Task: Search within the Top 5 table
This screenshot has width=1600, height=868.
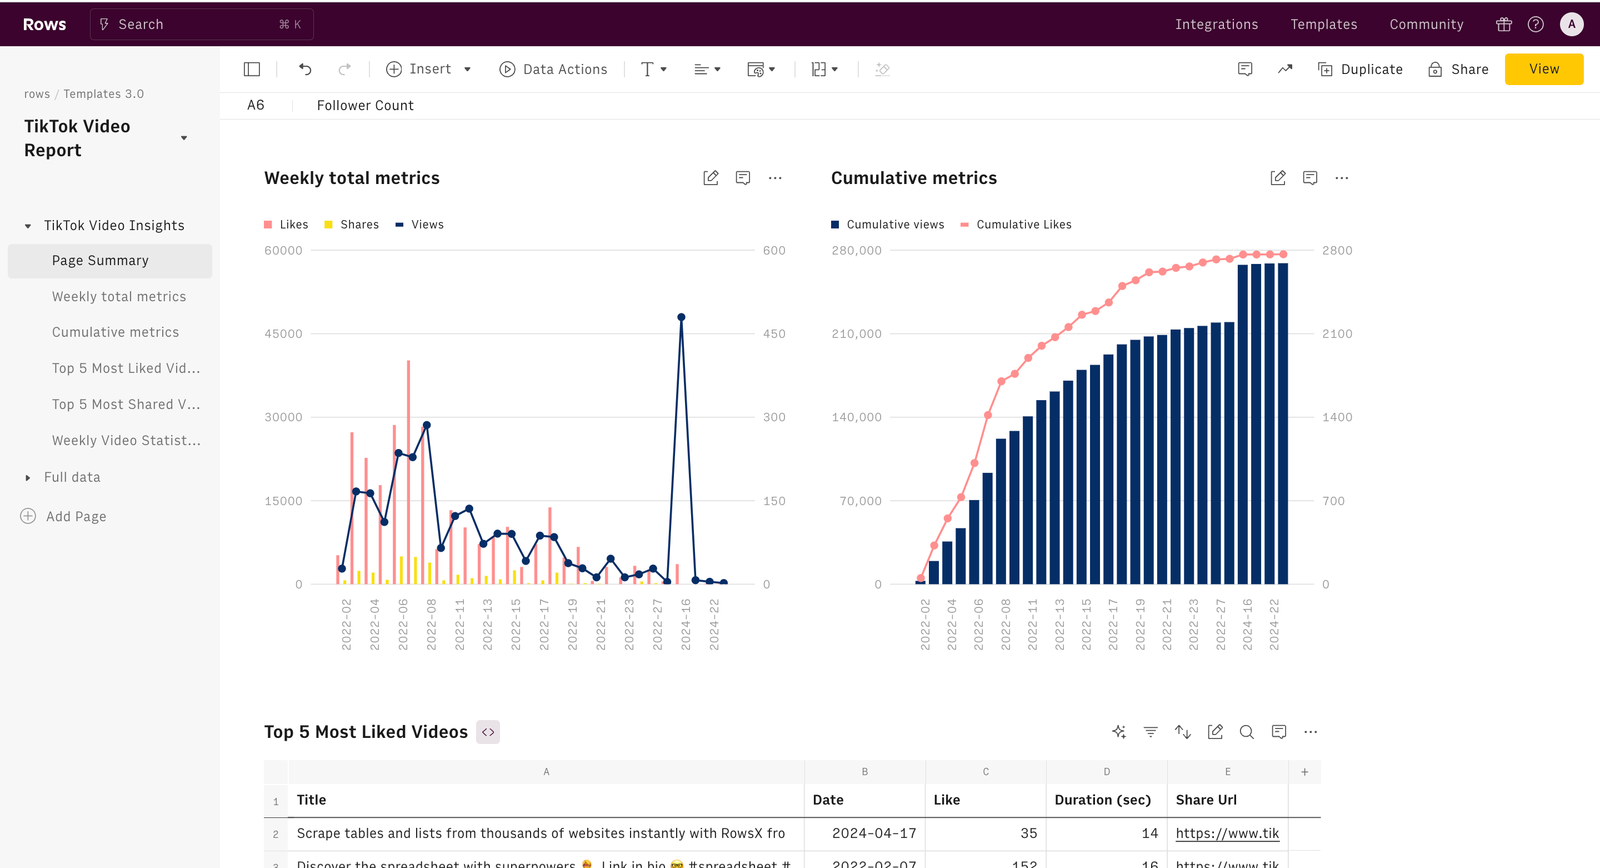Action: tap(1247, 732)
